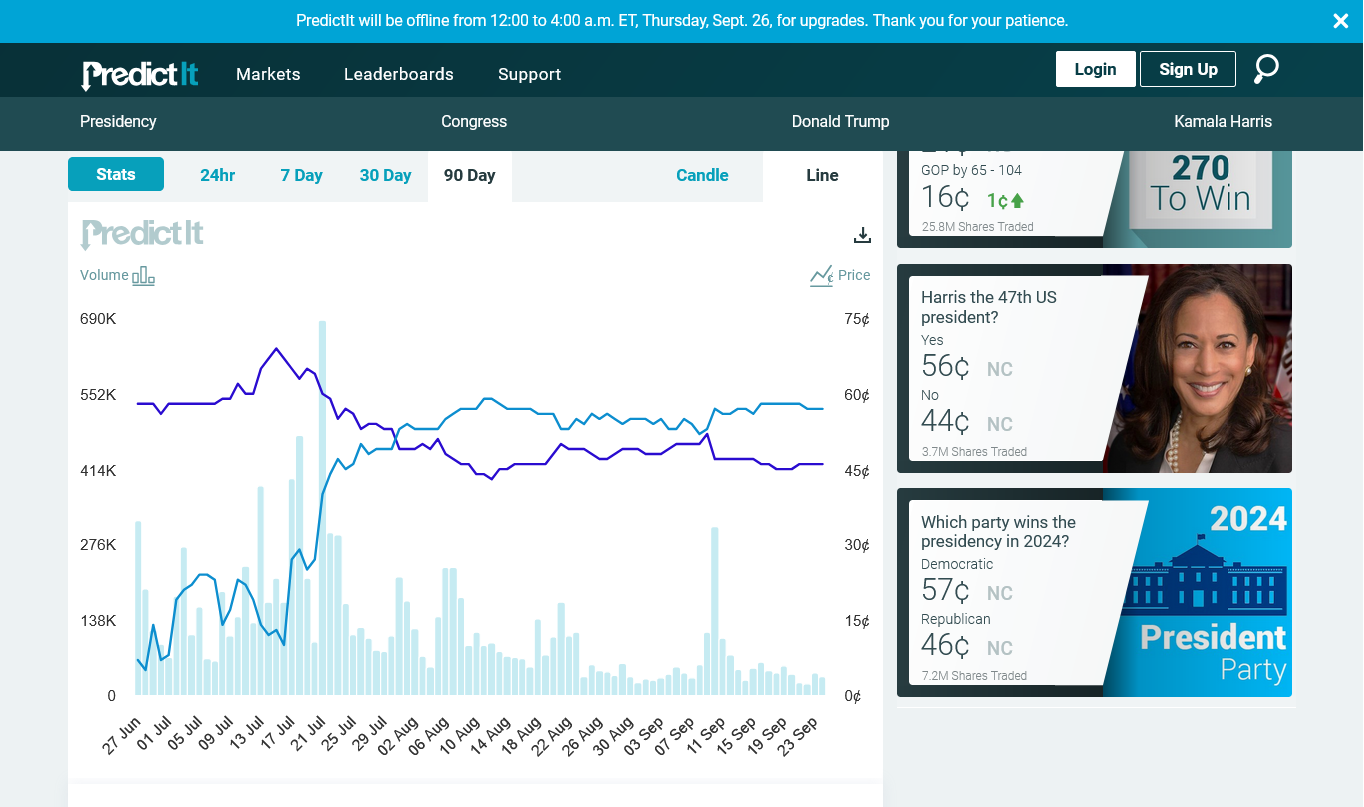Image resolution: width=1364 pixels, height=807 pixels.
Task: Click the 16¢ GOP price value
Action: pos(946,198)
